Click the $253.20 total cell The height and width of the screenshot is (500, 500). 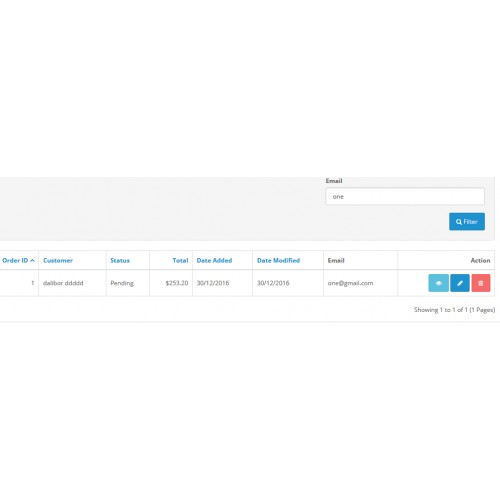coord(177,283)
